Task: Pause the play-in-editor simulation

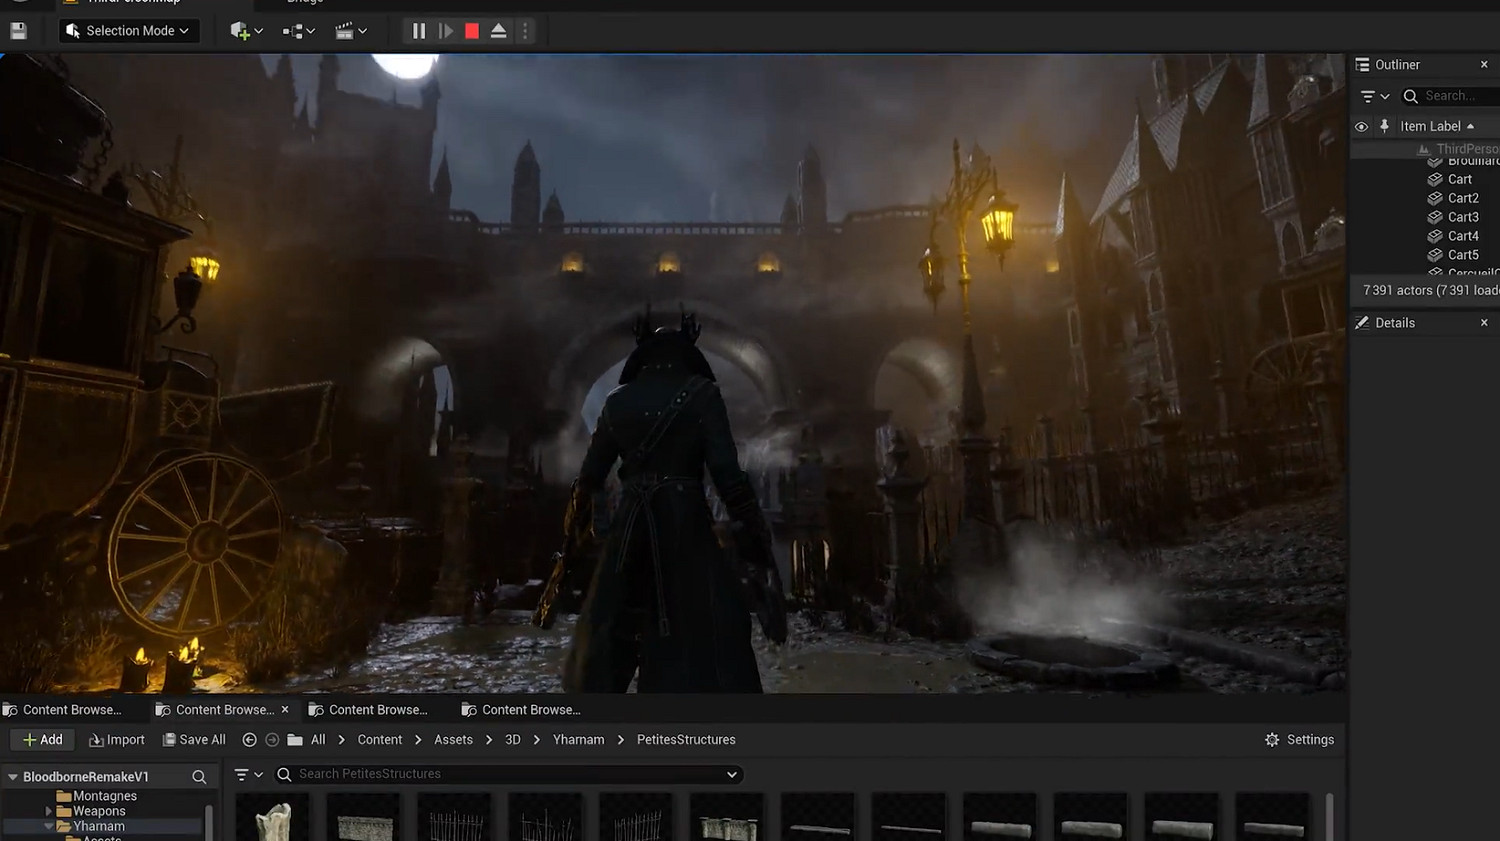Action: pos(418,31)
